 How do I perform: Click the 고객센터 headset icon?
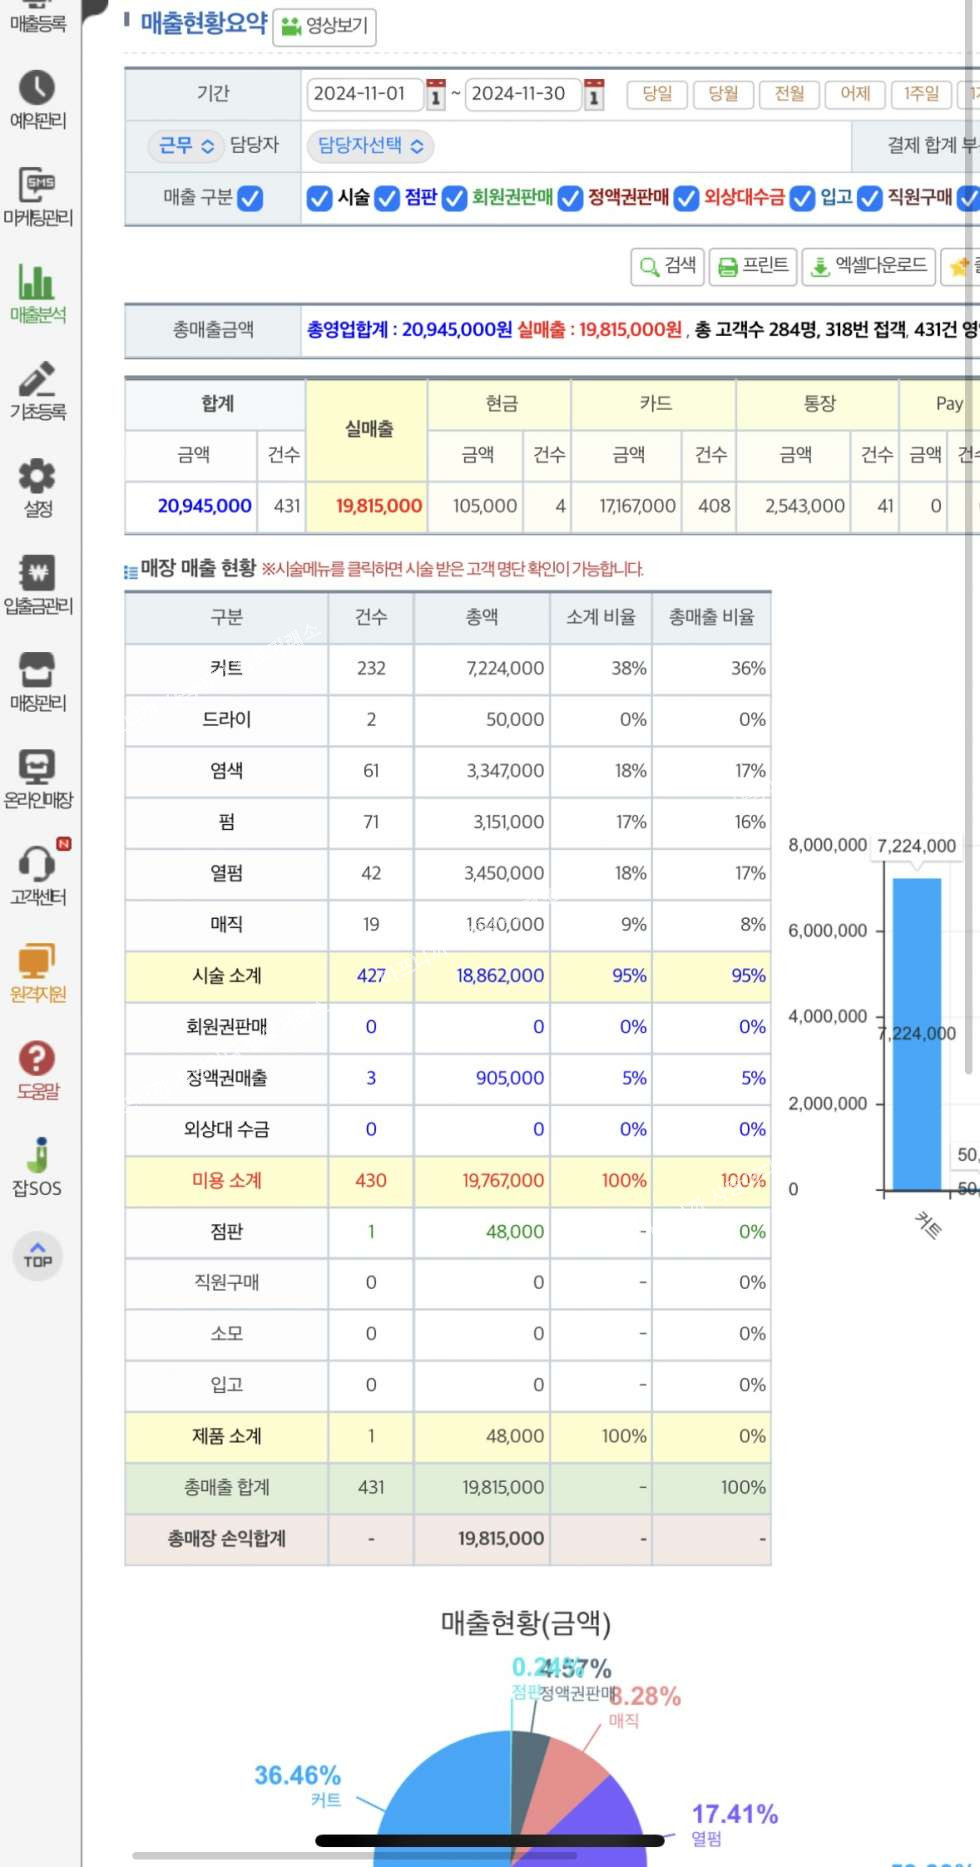pyautogui.click(x=37, y=864)
